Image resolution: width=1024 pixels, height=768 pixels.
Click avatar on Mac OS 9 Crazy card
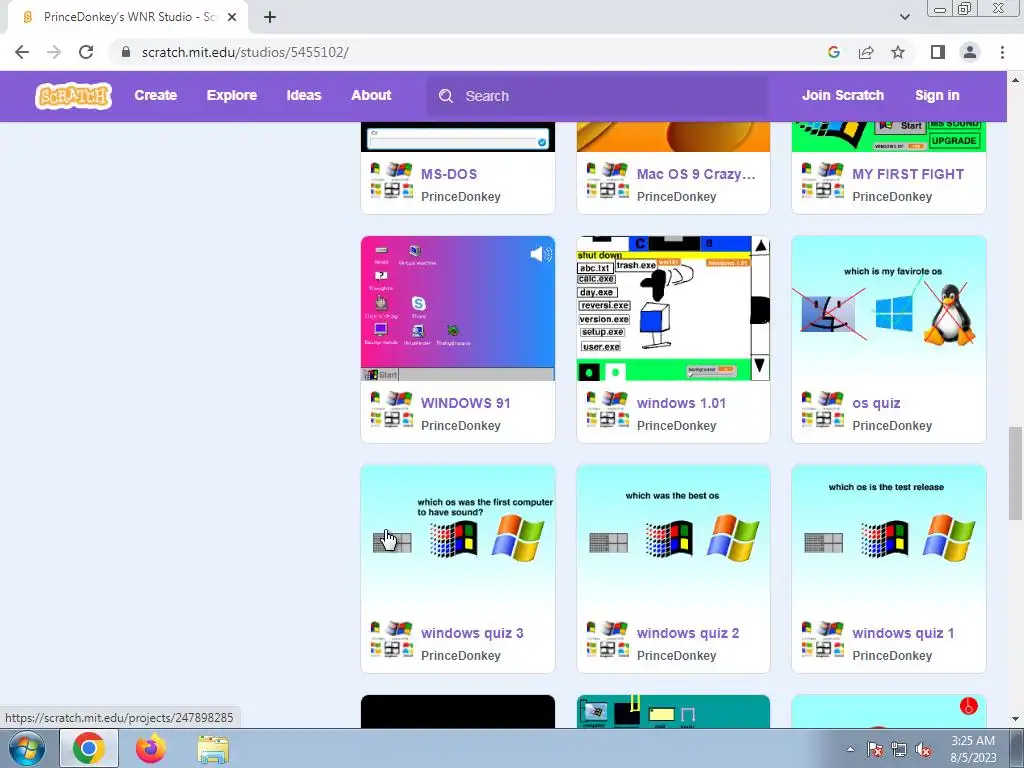pos(608,180)
